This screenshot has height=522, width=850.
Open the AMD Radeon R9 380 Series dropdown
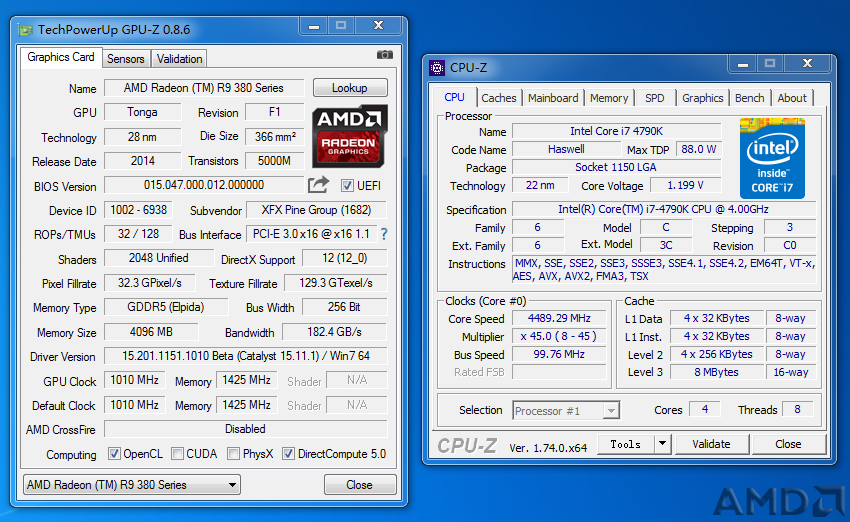click(x=132, y=485)
